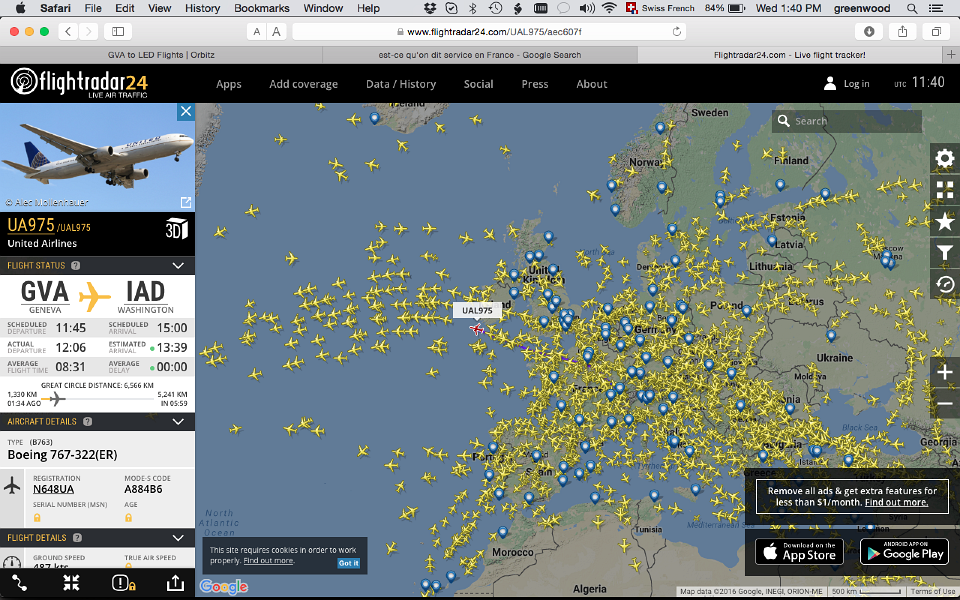The width and height of the screenshot is (960, 600).
Task: Click the share icon in bottom bar
Action: [x=176, y=584]
